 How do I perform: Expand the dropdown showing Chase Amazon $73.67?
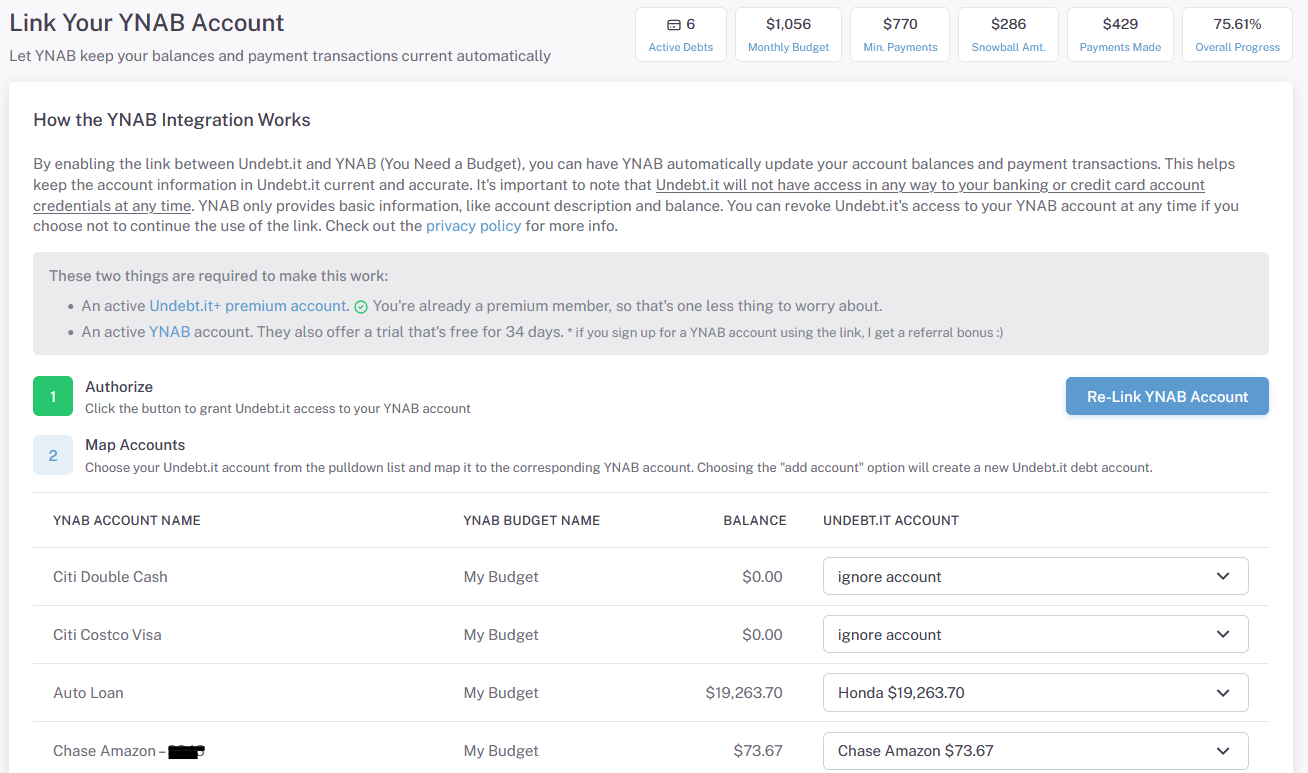[1036, 751]
